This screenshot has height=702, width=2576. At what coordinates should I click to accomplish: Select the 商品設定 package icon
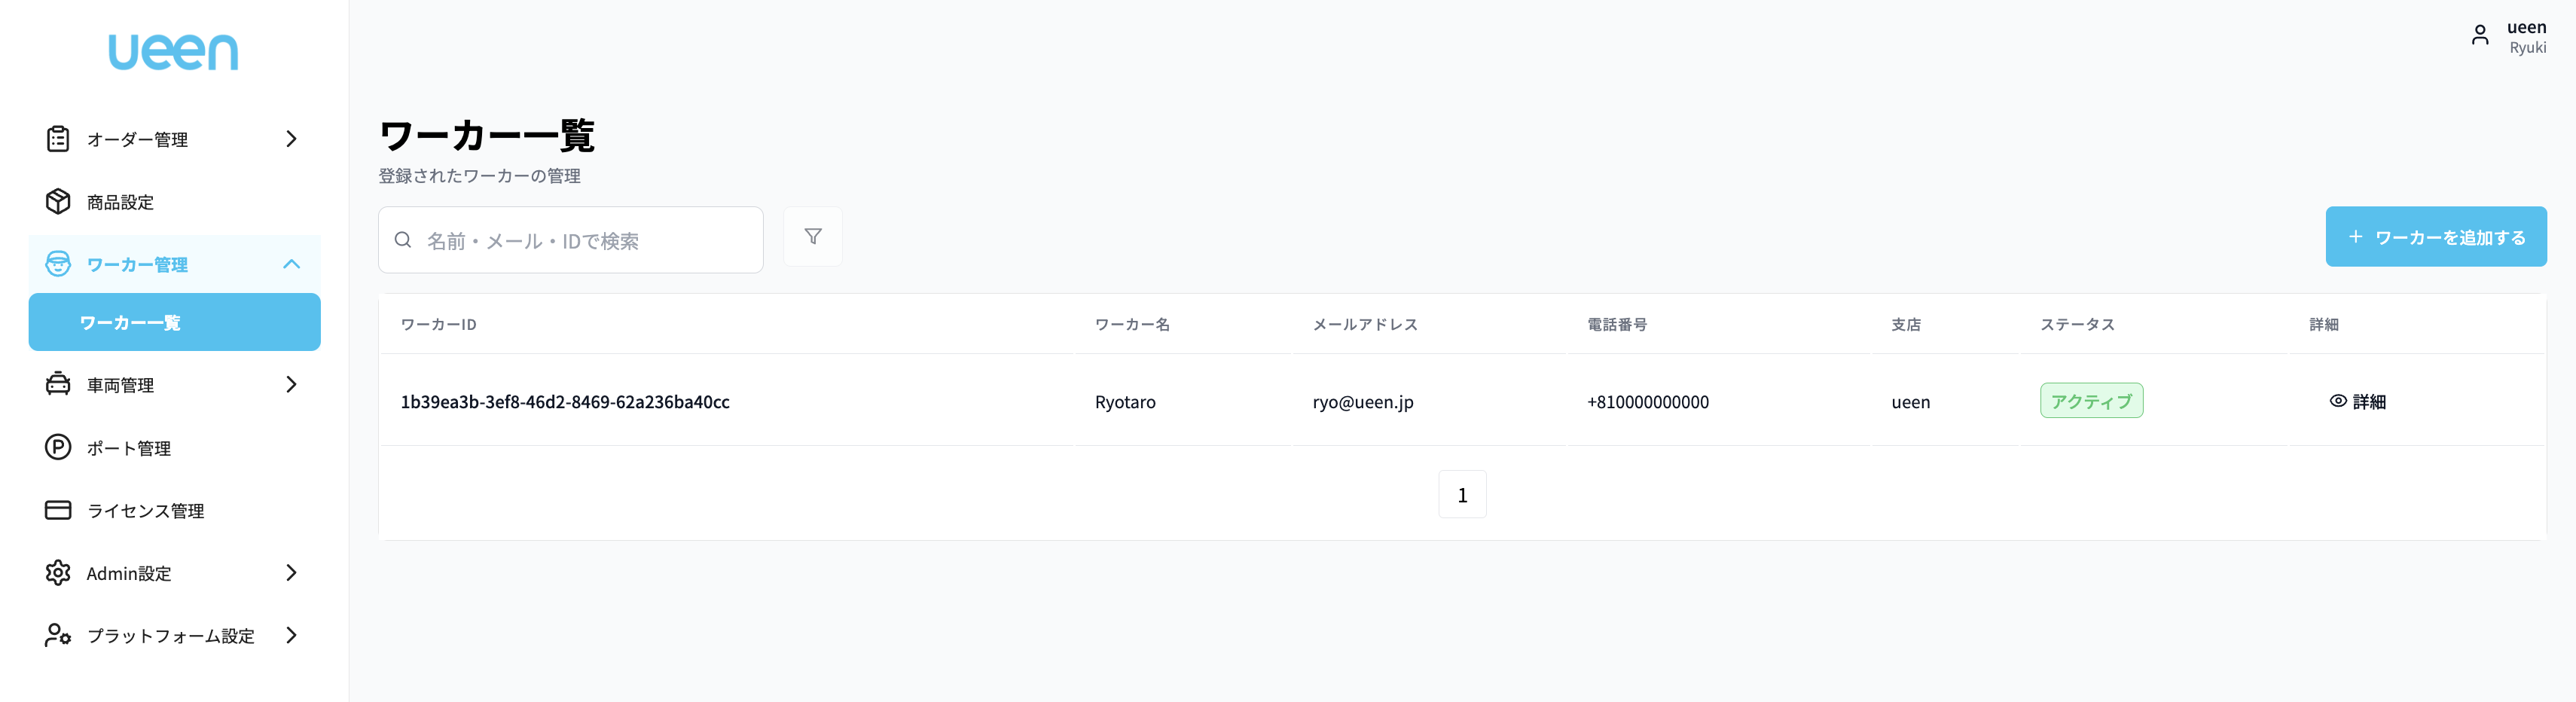(57, 201)
